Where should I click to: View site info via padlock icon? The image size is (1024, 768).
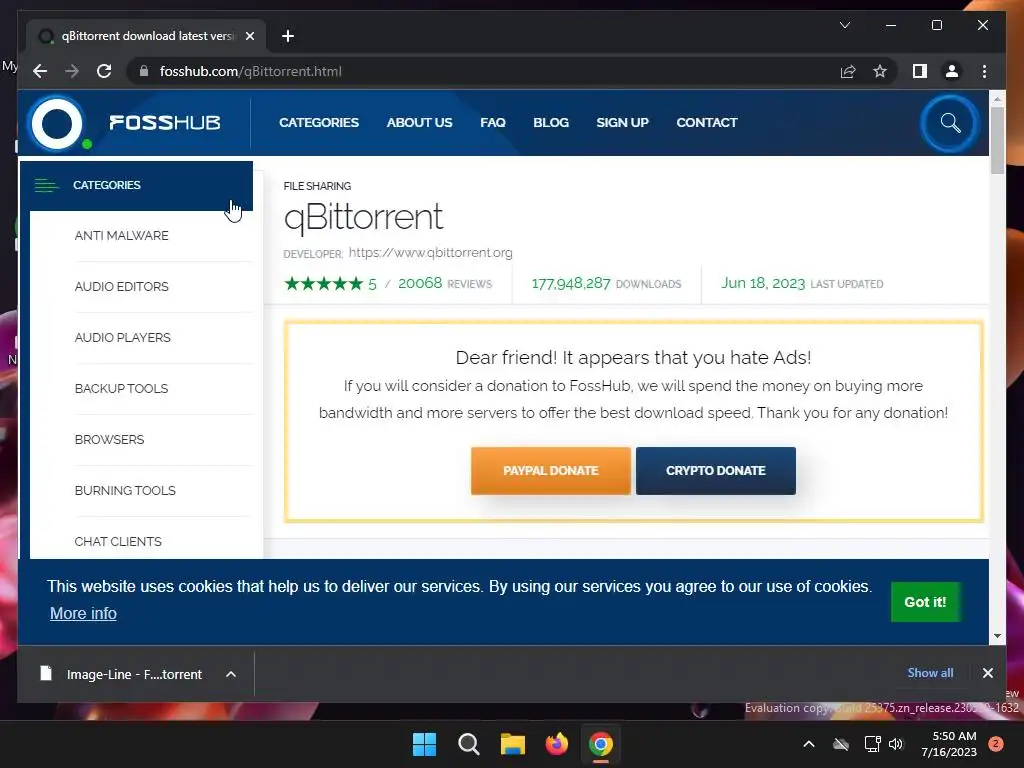point(144,71)
